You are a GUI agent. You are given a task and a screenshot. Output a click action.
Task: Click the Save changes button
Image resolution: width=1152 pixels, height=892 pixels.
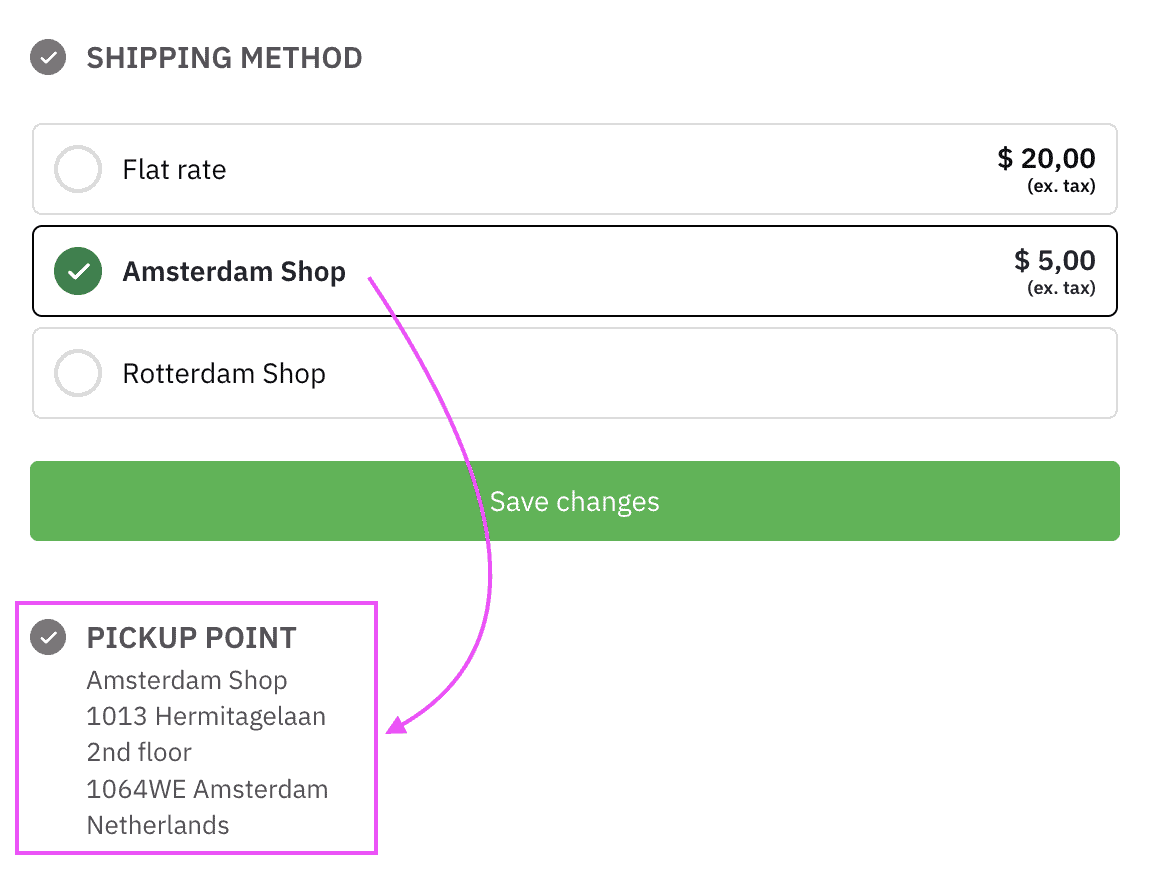pos(574,501)
